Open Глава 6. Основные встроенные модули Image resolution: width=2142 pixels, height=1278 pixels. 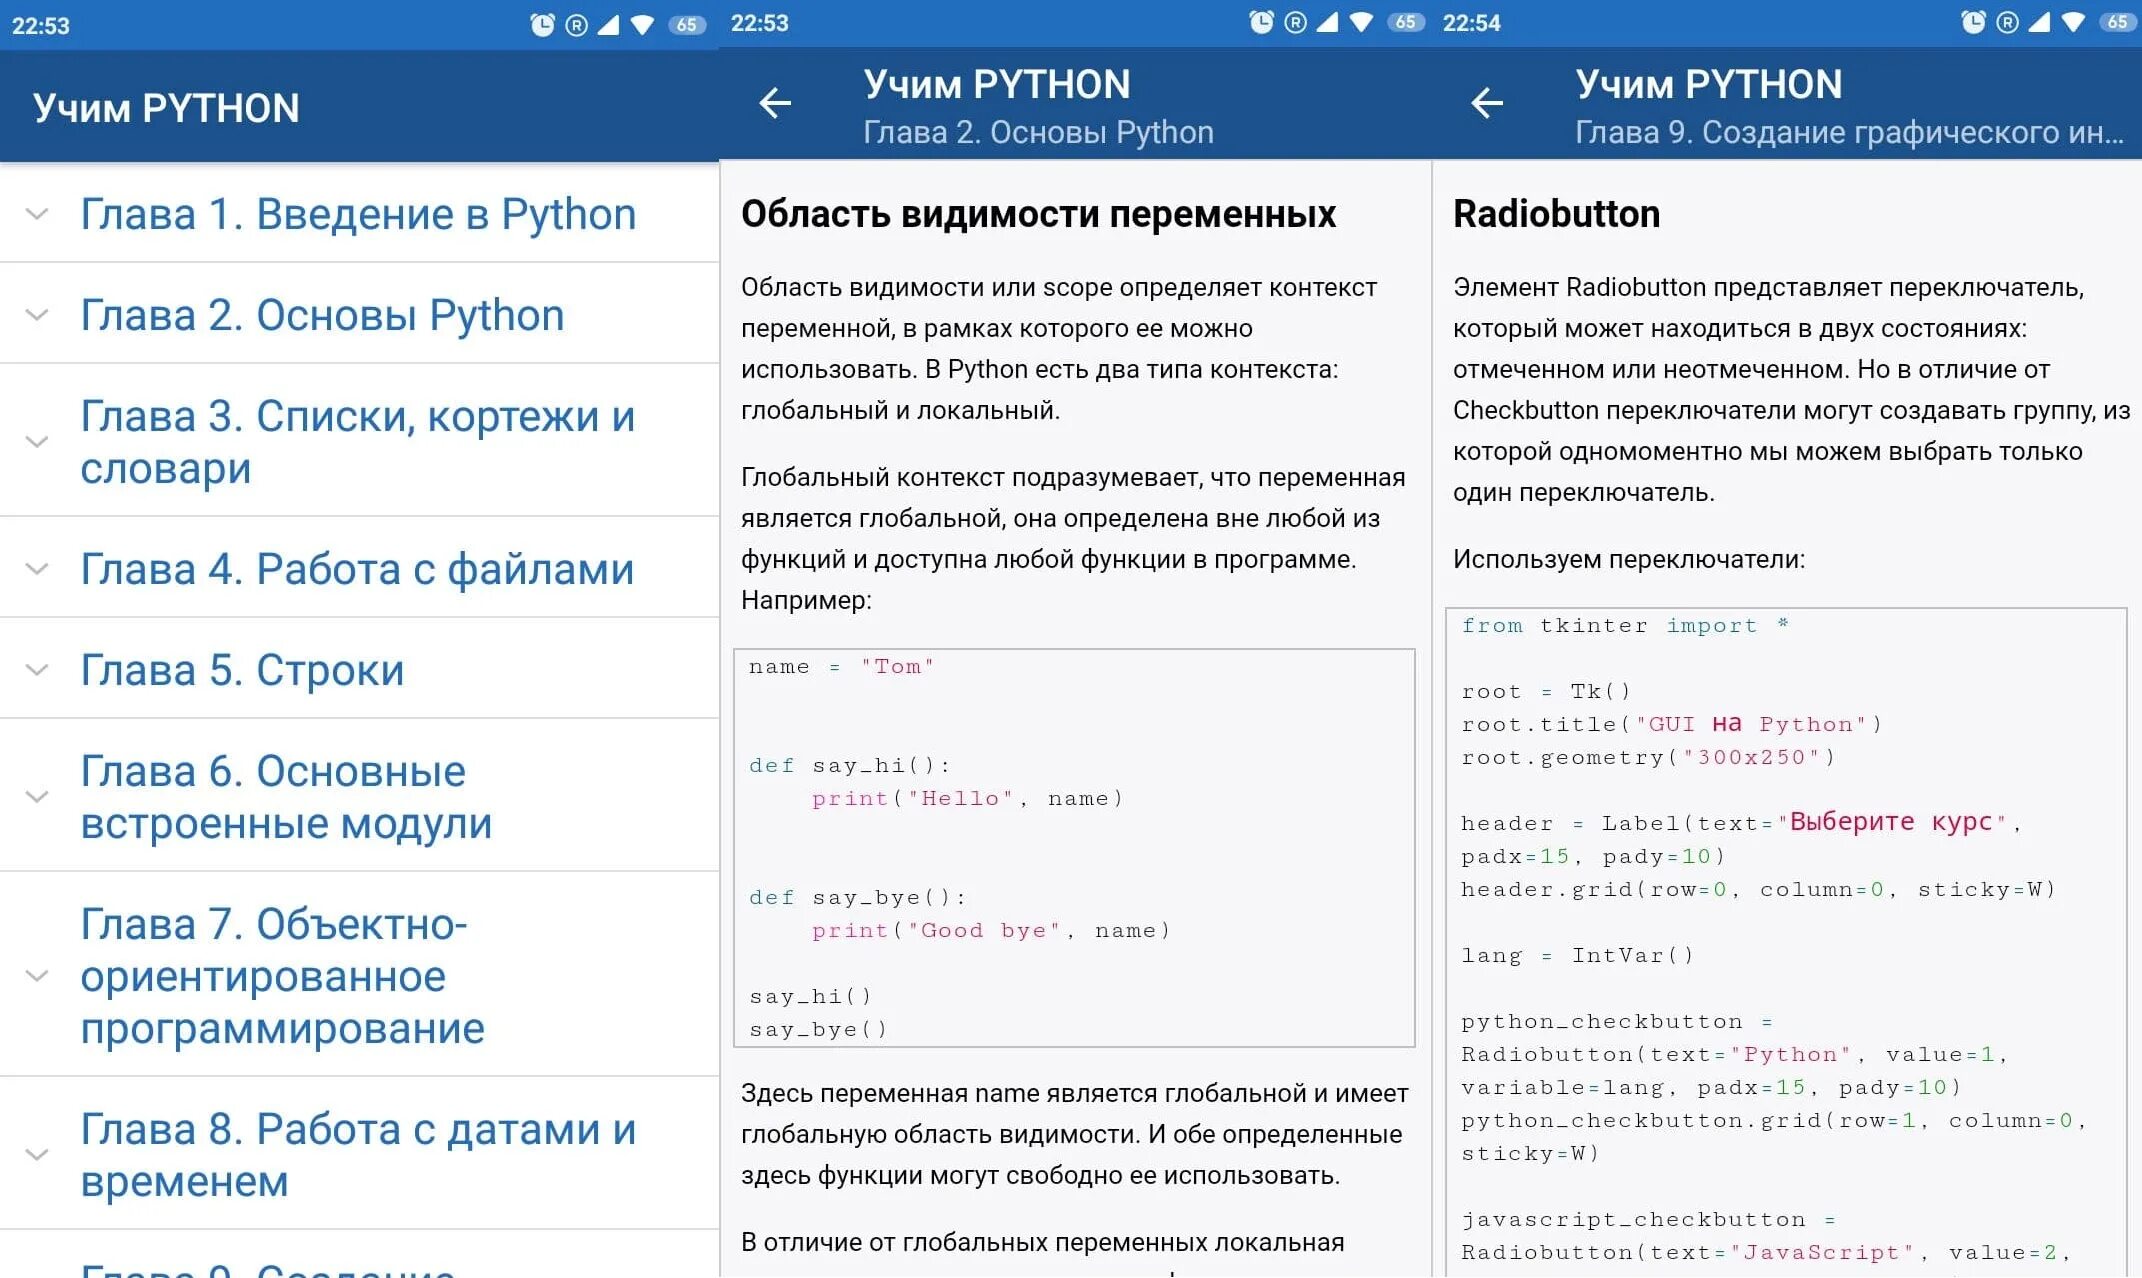[286, 797]
